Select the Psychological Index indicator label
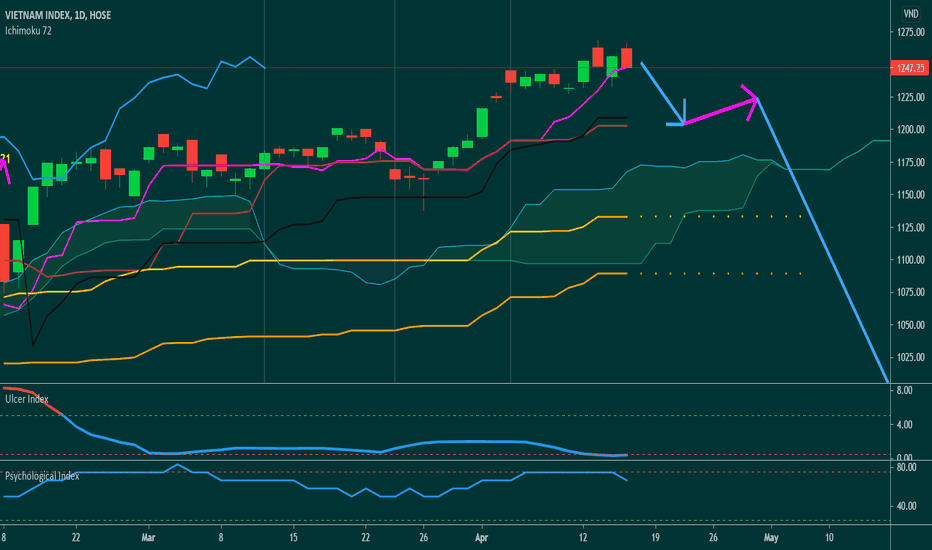 42,476
